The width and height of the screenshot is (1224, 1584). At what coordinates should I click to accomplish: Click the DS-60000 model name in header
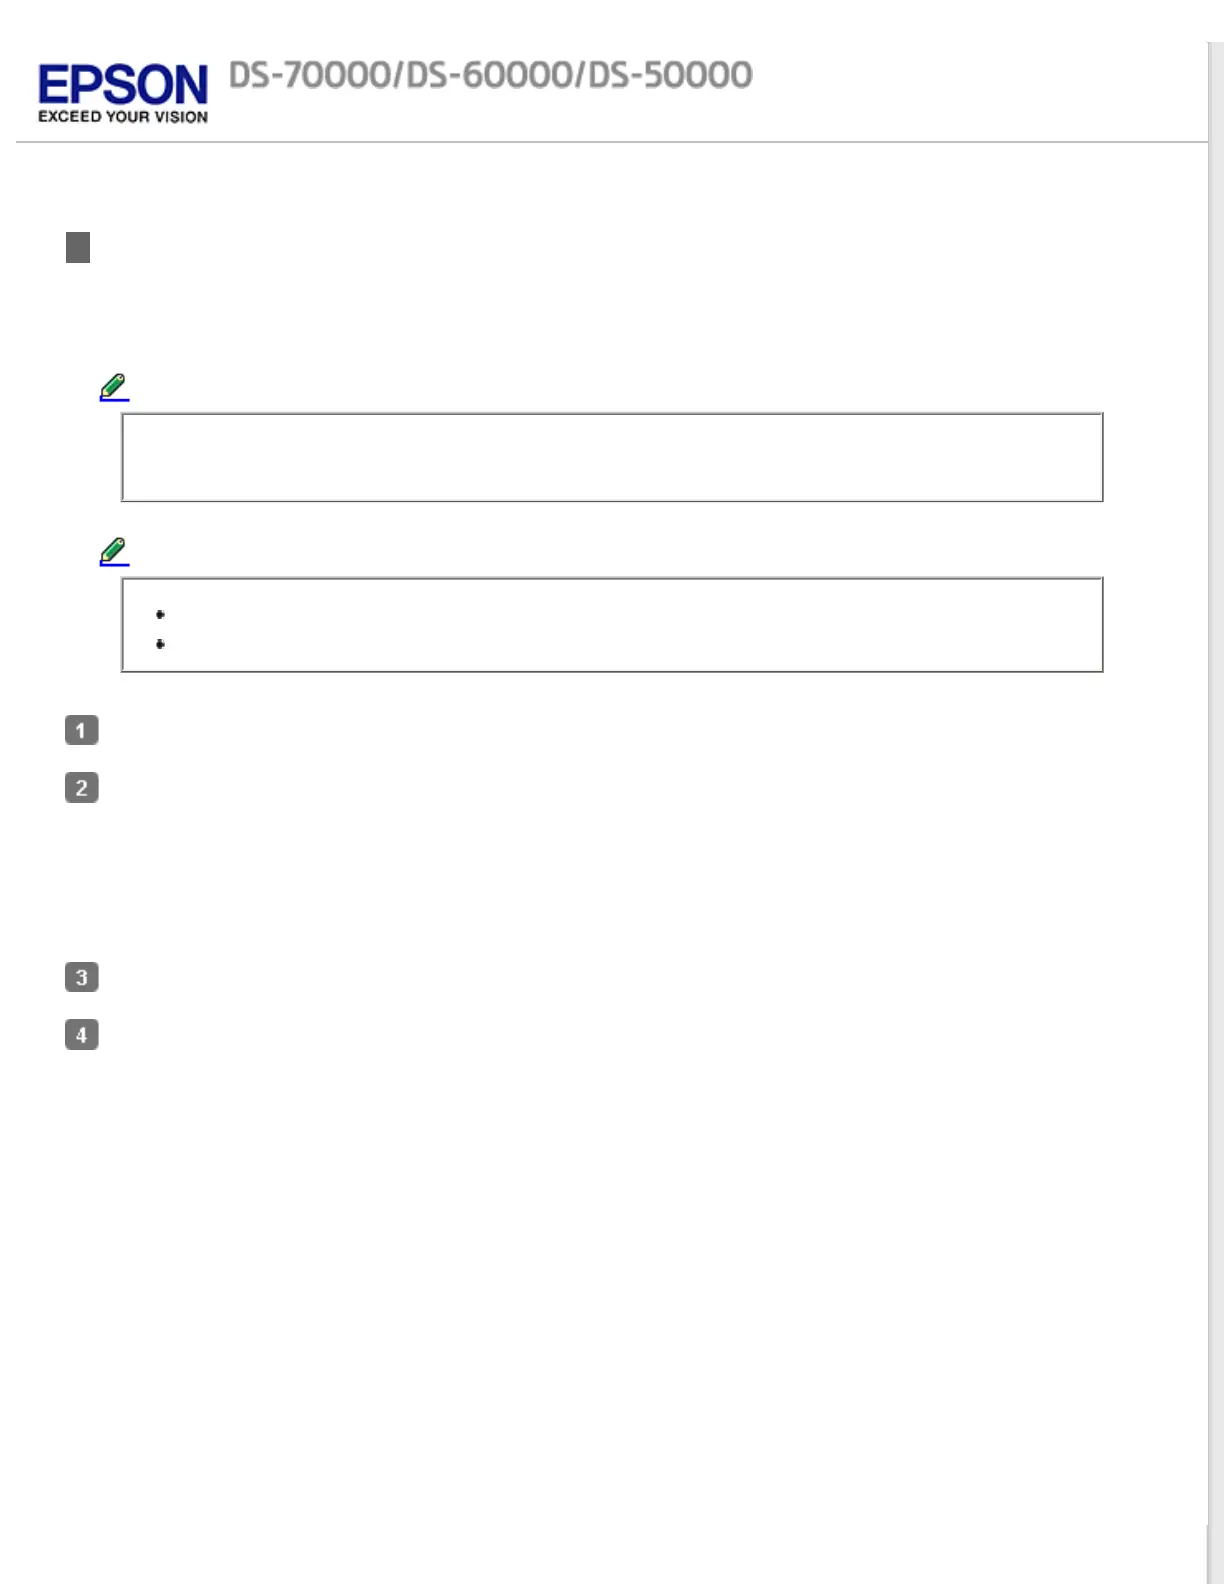coord(490,75)
